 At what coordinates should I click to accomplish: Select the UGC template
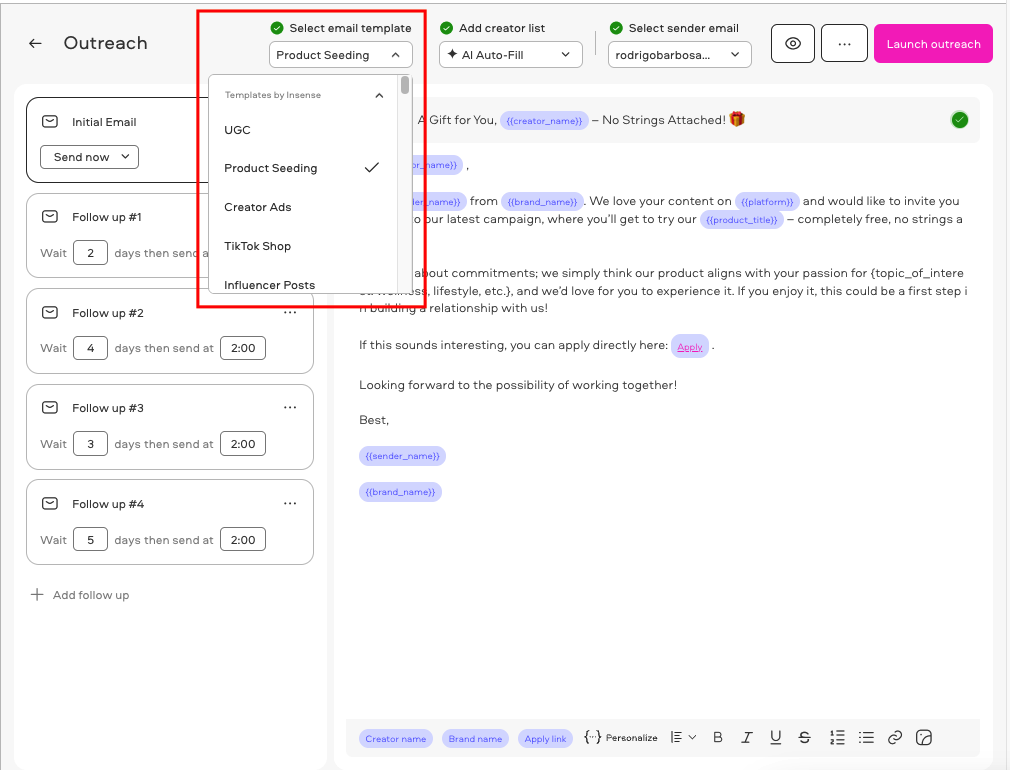(x=303, y=130)
